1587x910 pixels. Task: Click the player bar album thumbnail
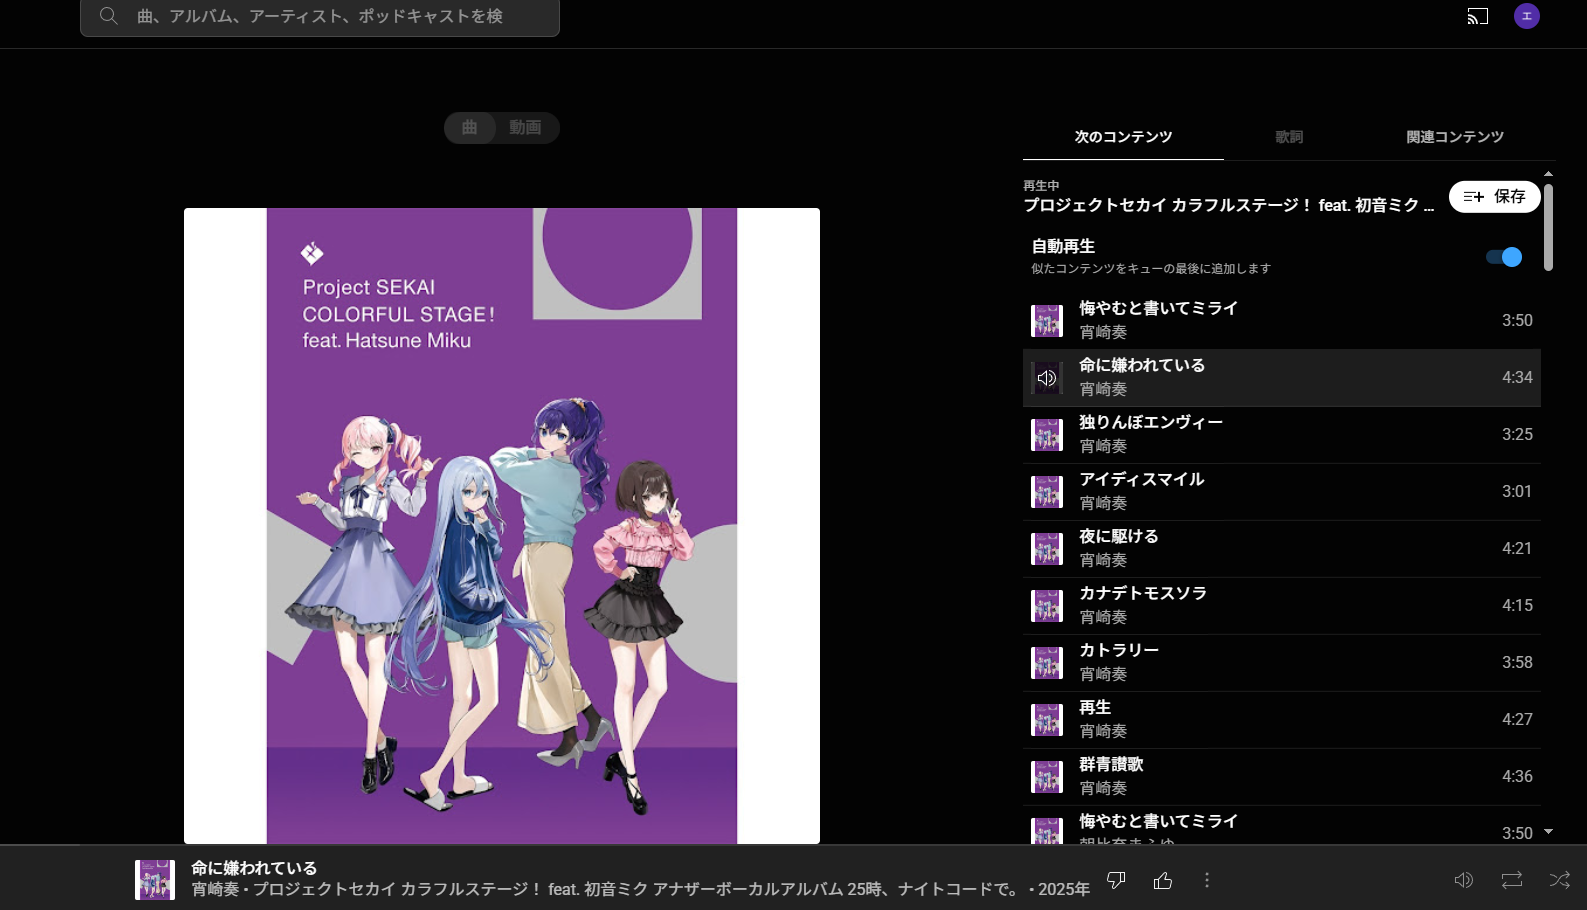[155, 880]
